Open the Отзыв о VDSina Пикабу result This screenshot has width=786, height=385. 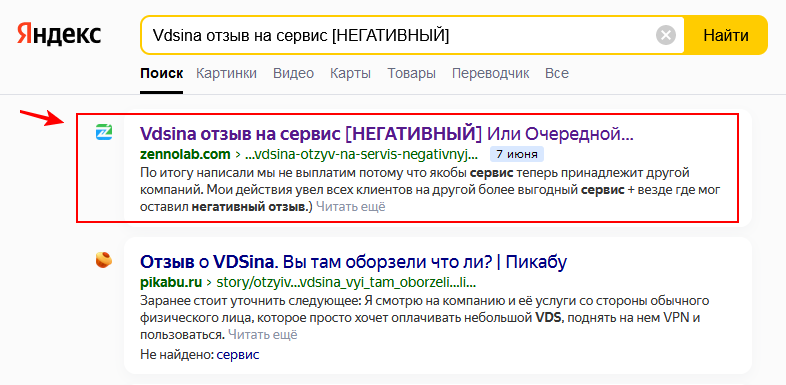click(x=353, y=261)
